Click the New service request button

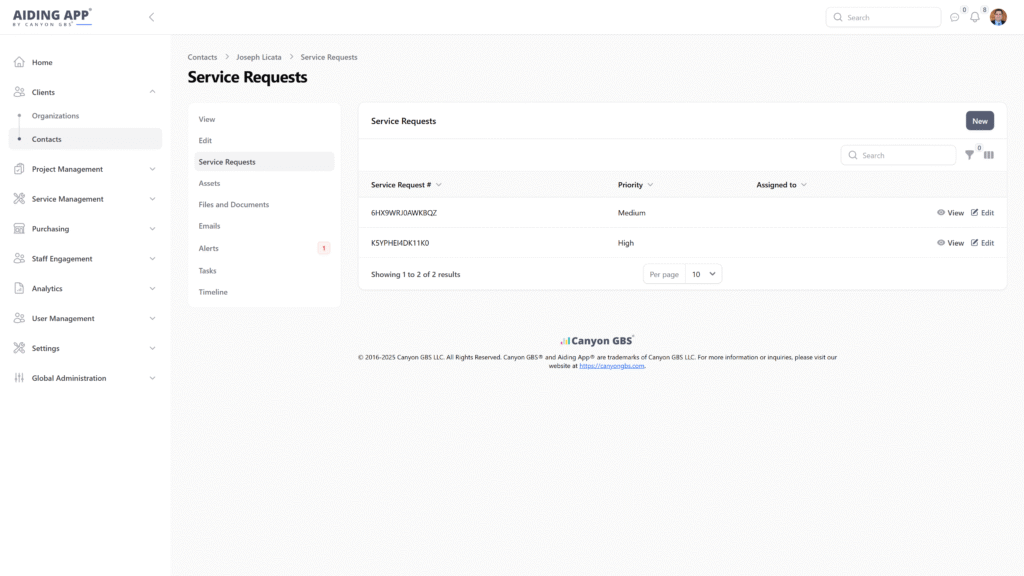[x=979, y=121]
